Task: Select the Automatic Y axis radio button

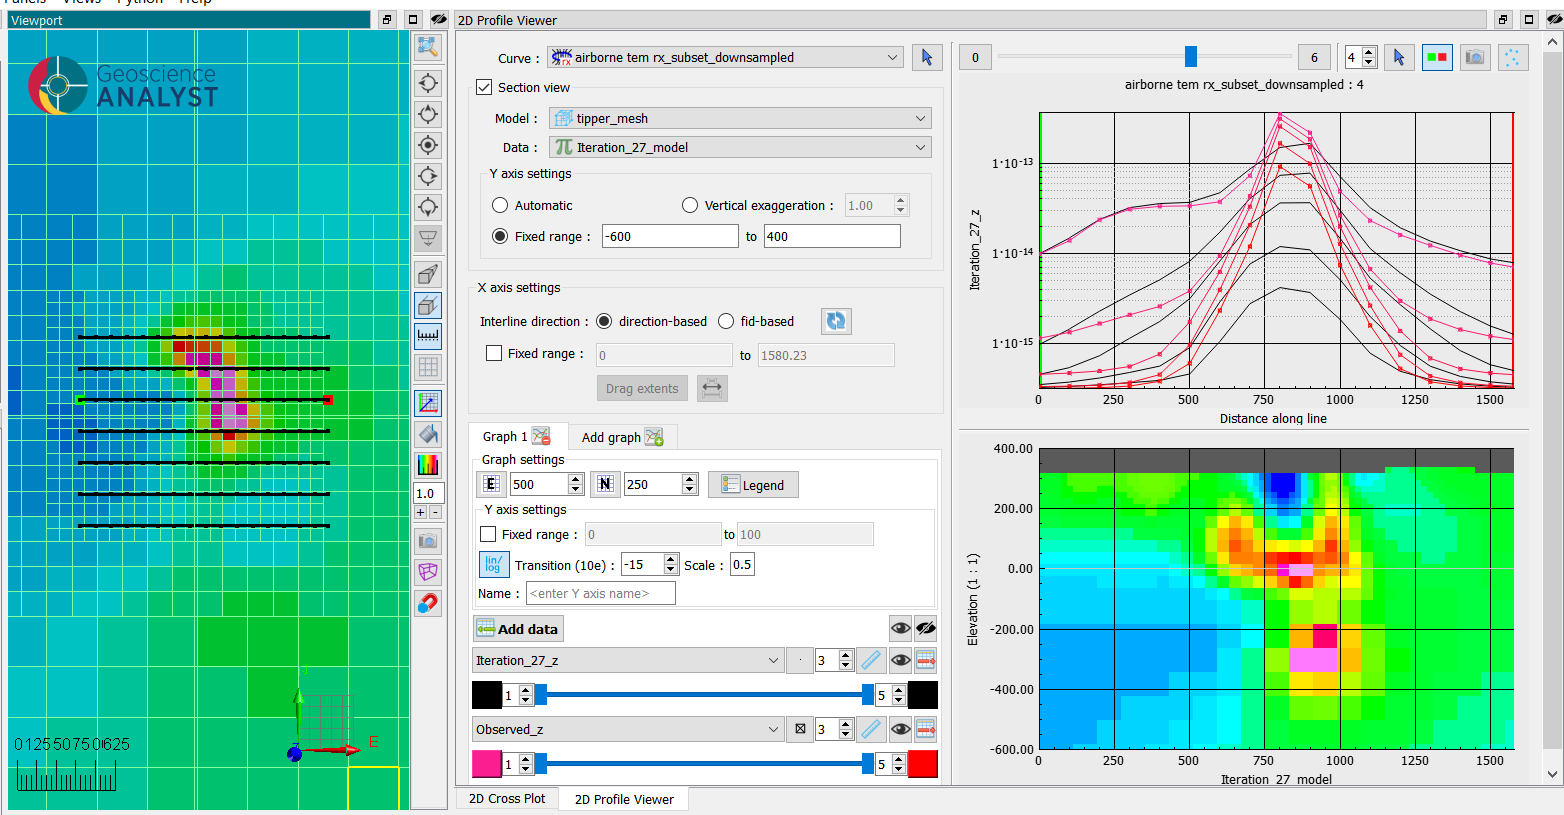Action: pyautogui.click(x=500, y=205)
